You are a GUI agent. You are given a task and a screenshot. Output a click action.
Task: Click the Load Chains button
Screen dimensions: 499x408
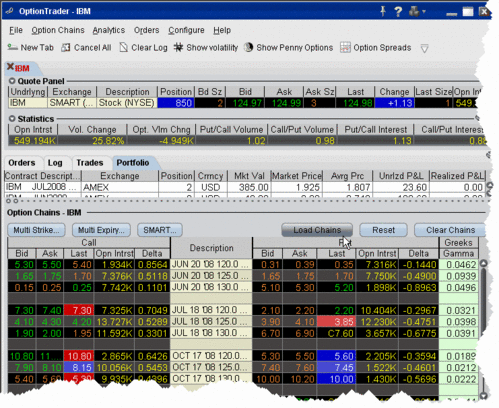pos(317,230)
